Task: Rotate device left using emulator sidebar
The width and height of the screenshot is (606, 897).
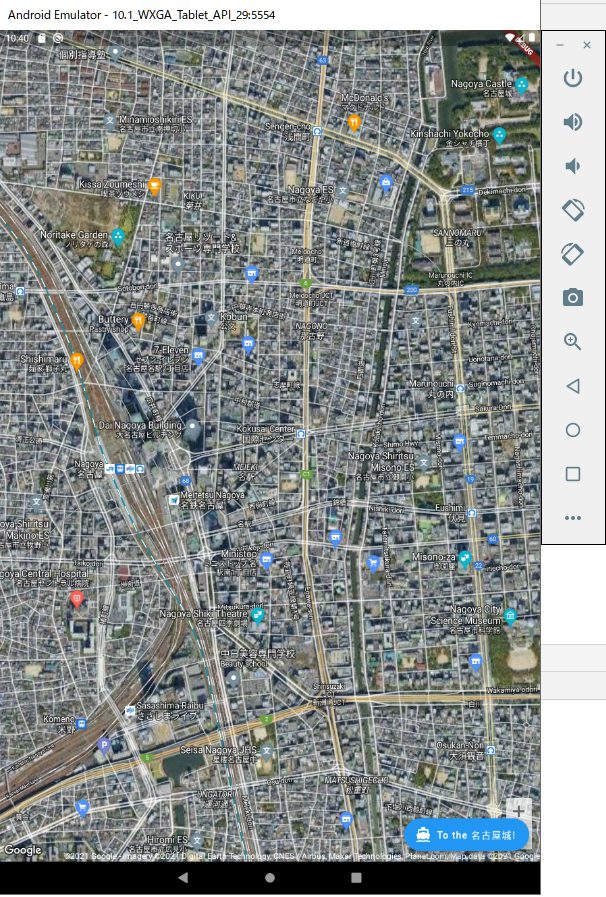Action: [573, 210]
